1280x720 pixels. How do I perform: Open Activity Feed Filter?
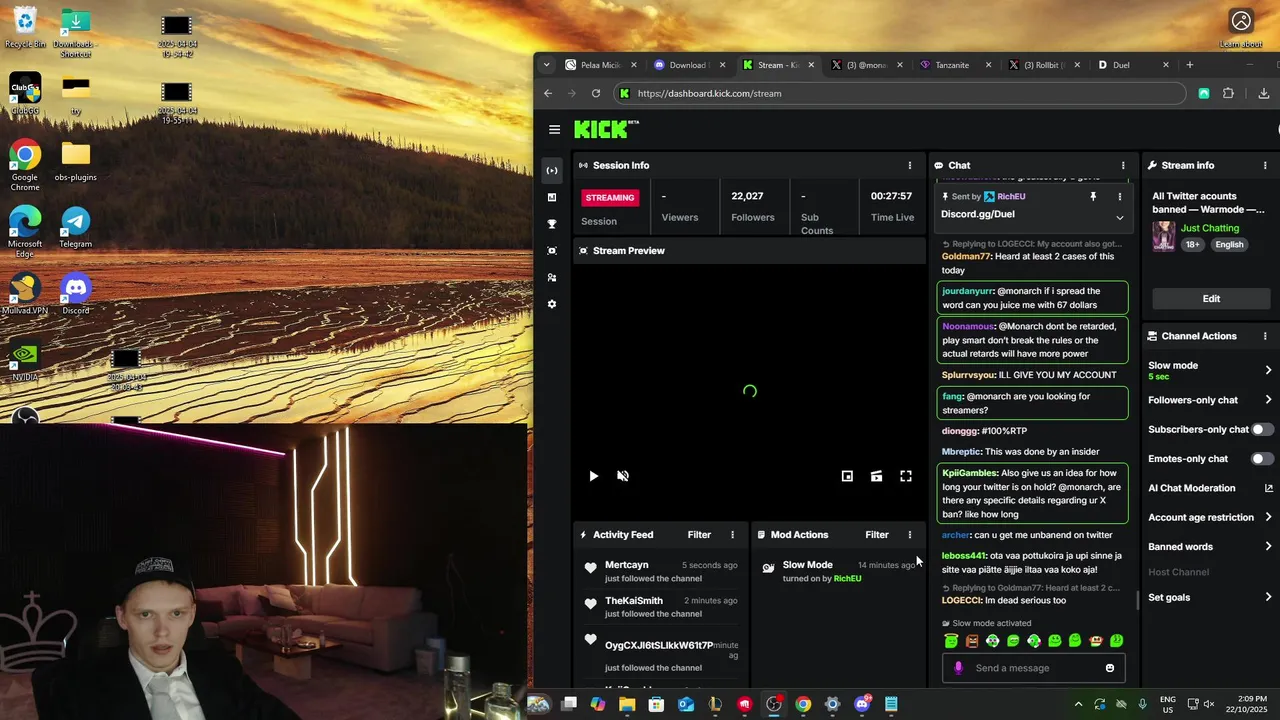[699, 535]
